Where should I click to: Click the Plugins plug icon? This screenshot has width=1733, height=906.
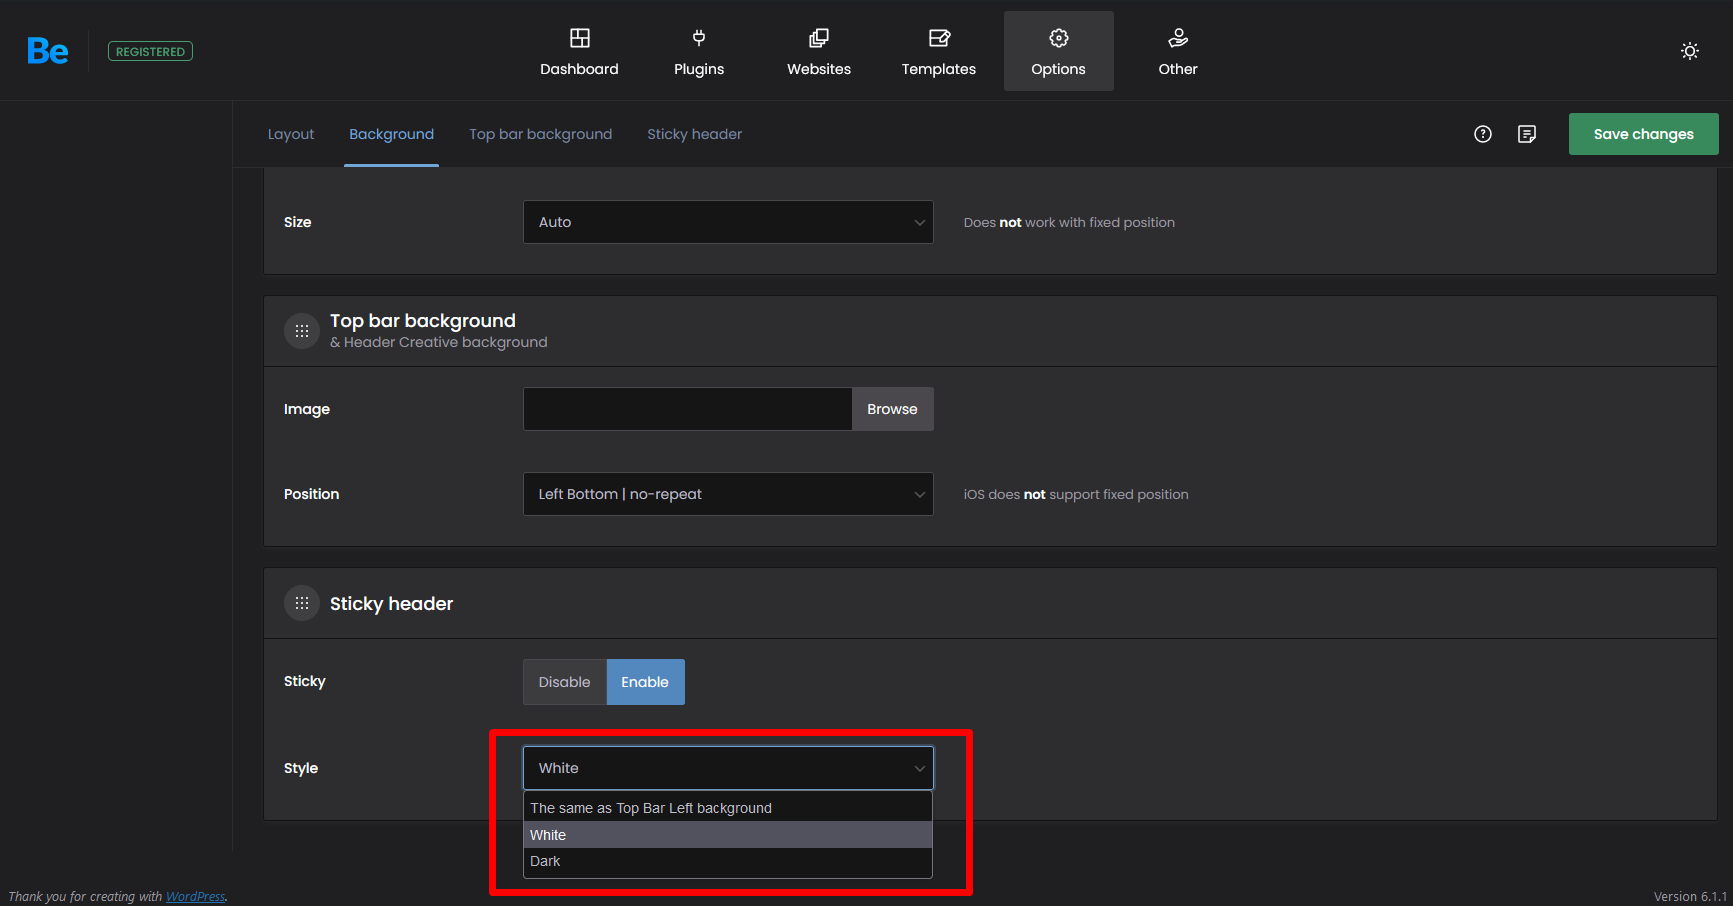click(x=699, y=38)
